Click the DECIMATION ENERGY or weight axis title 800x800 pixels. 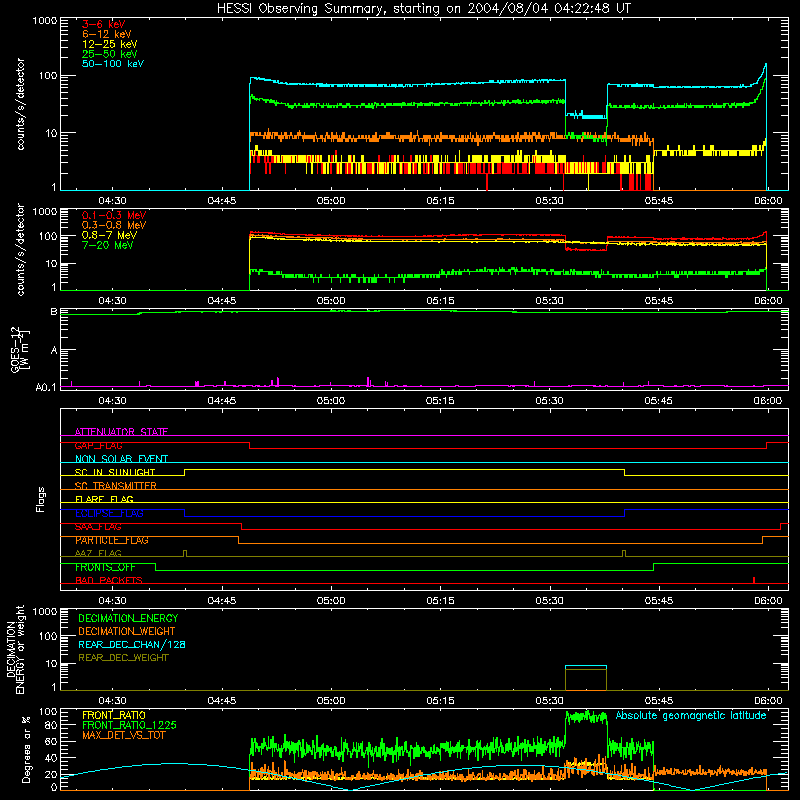tap(15, 649)
